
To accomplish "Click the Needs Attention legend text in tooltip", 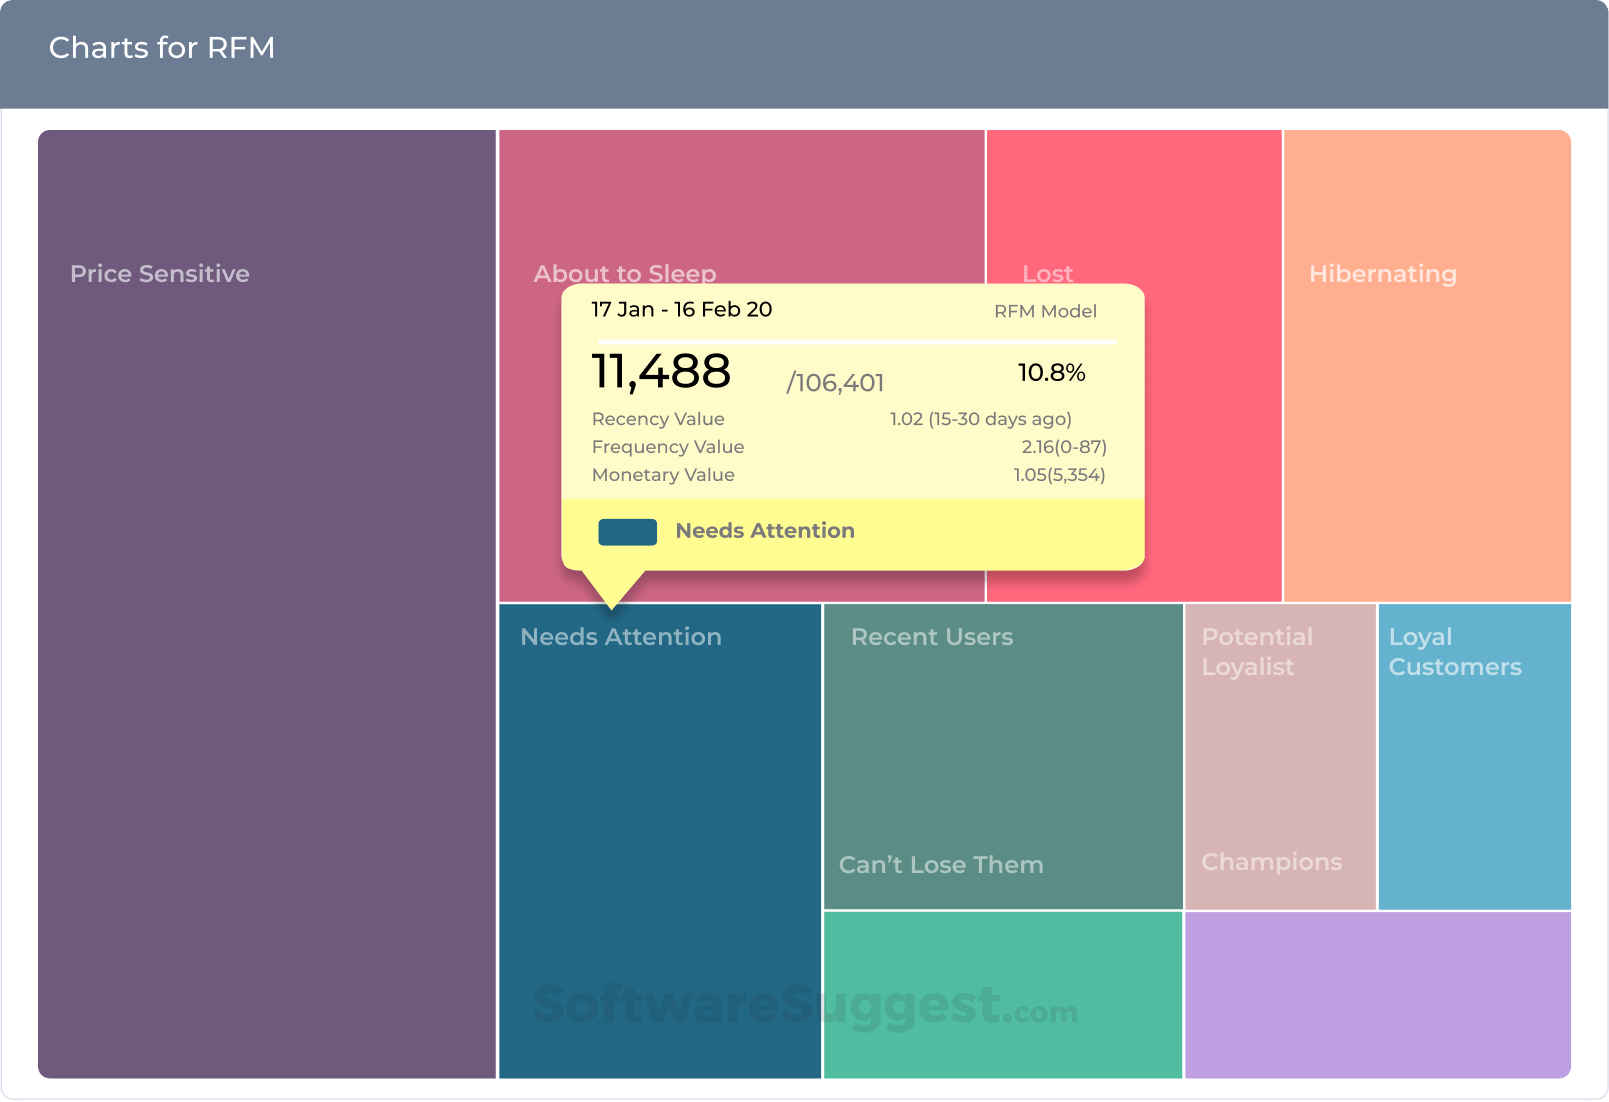I will click(x=765, y=531).
